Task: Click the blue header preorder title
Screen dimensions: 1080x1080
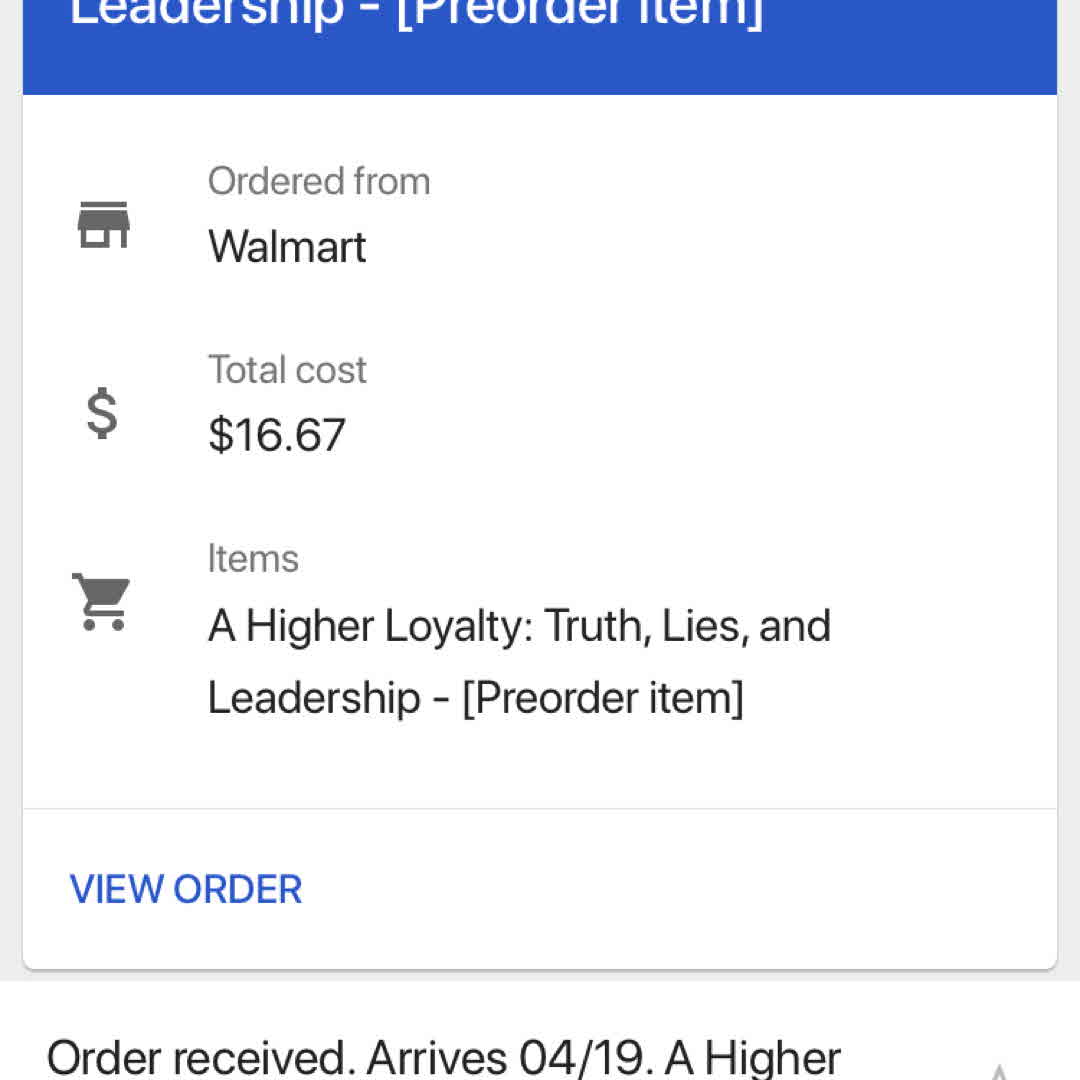Action: click(416, 14)
